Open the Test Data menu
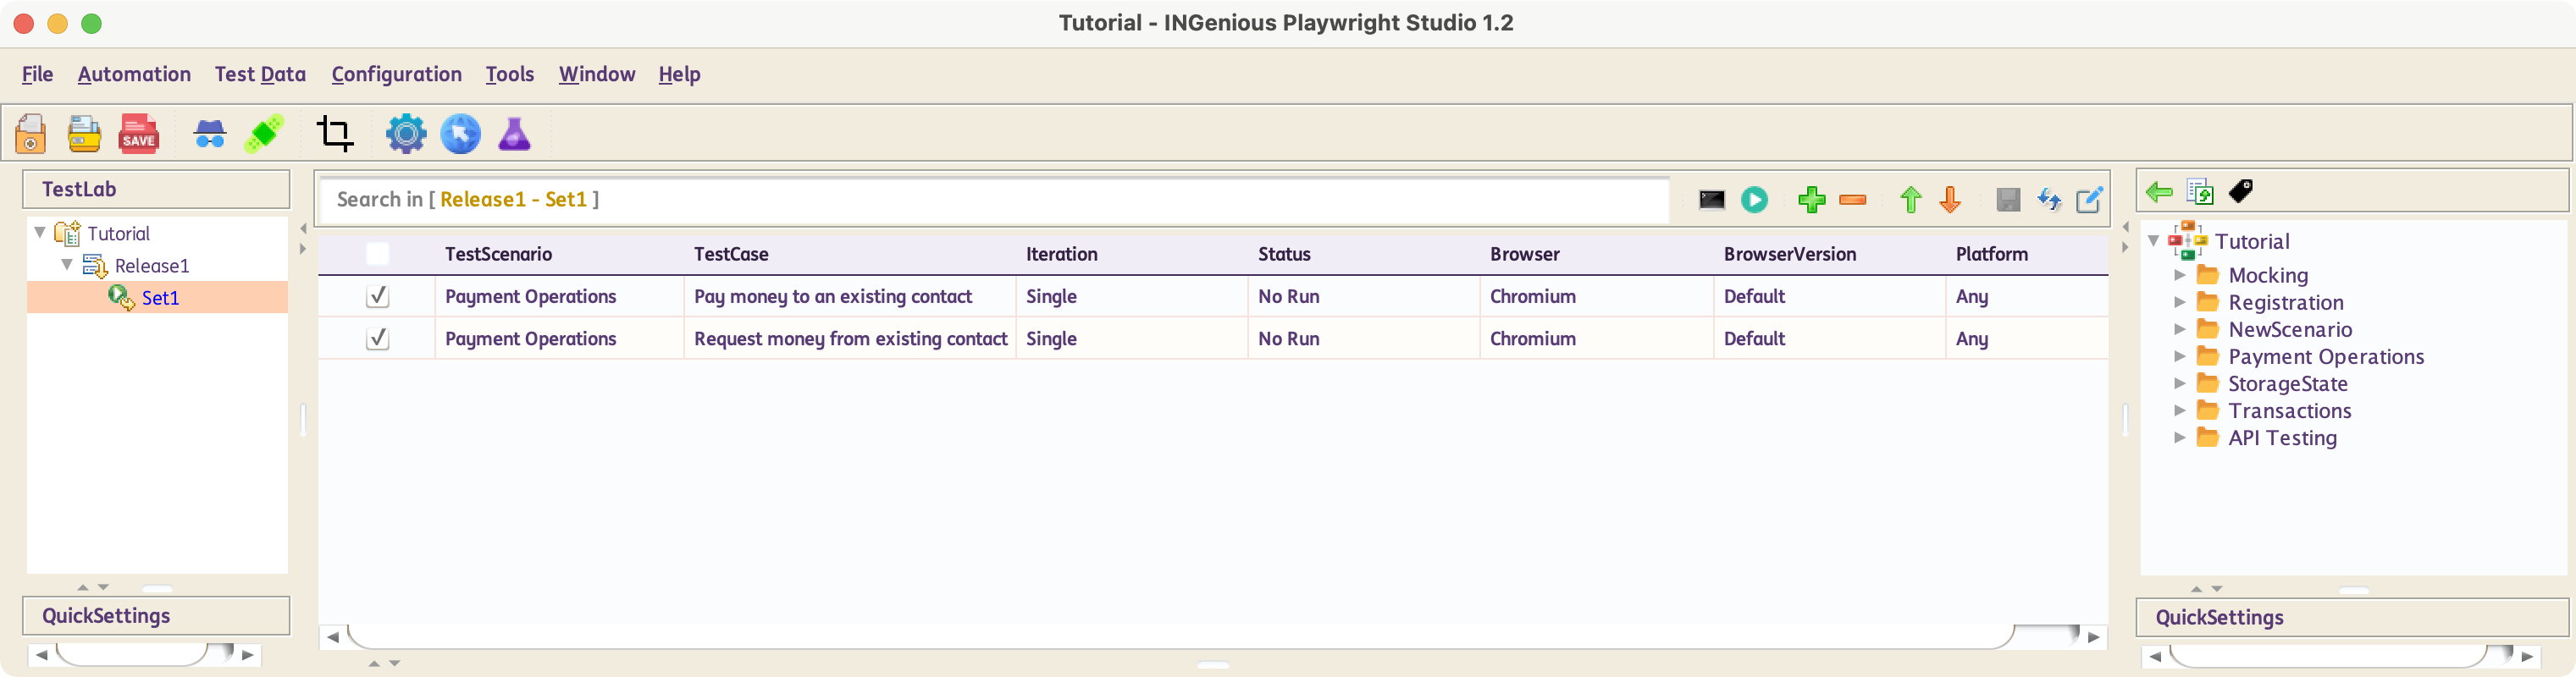This screenshot has width=2576, height=677. click(x=260, y=74)
